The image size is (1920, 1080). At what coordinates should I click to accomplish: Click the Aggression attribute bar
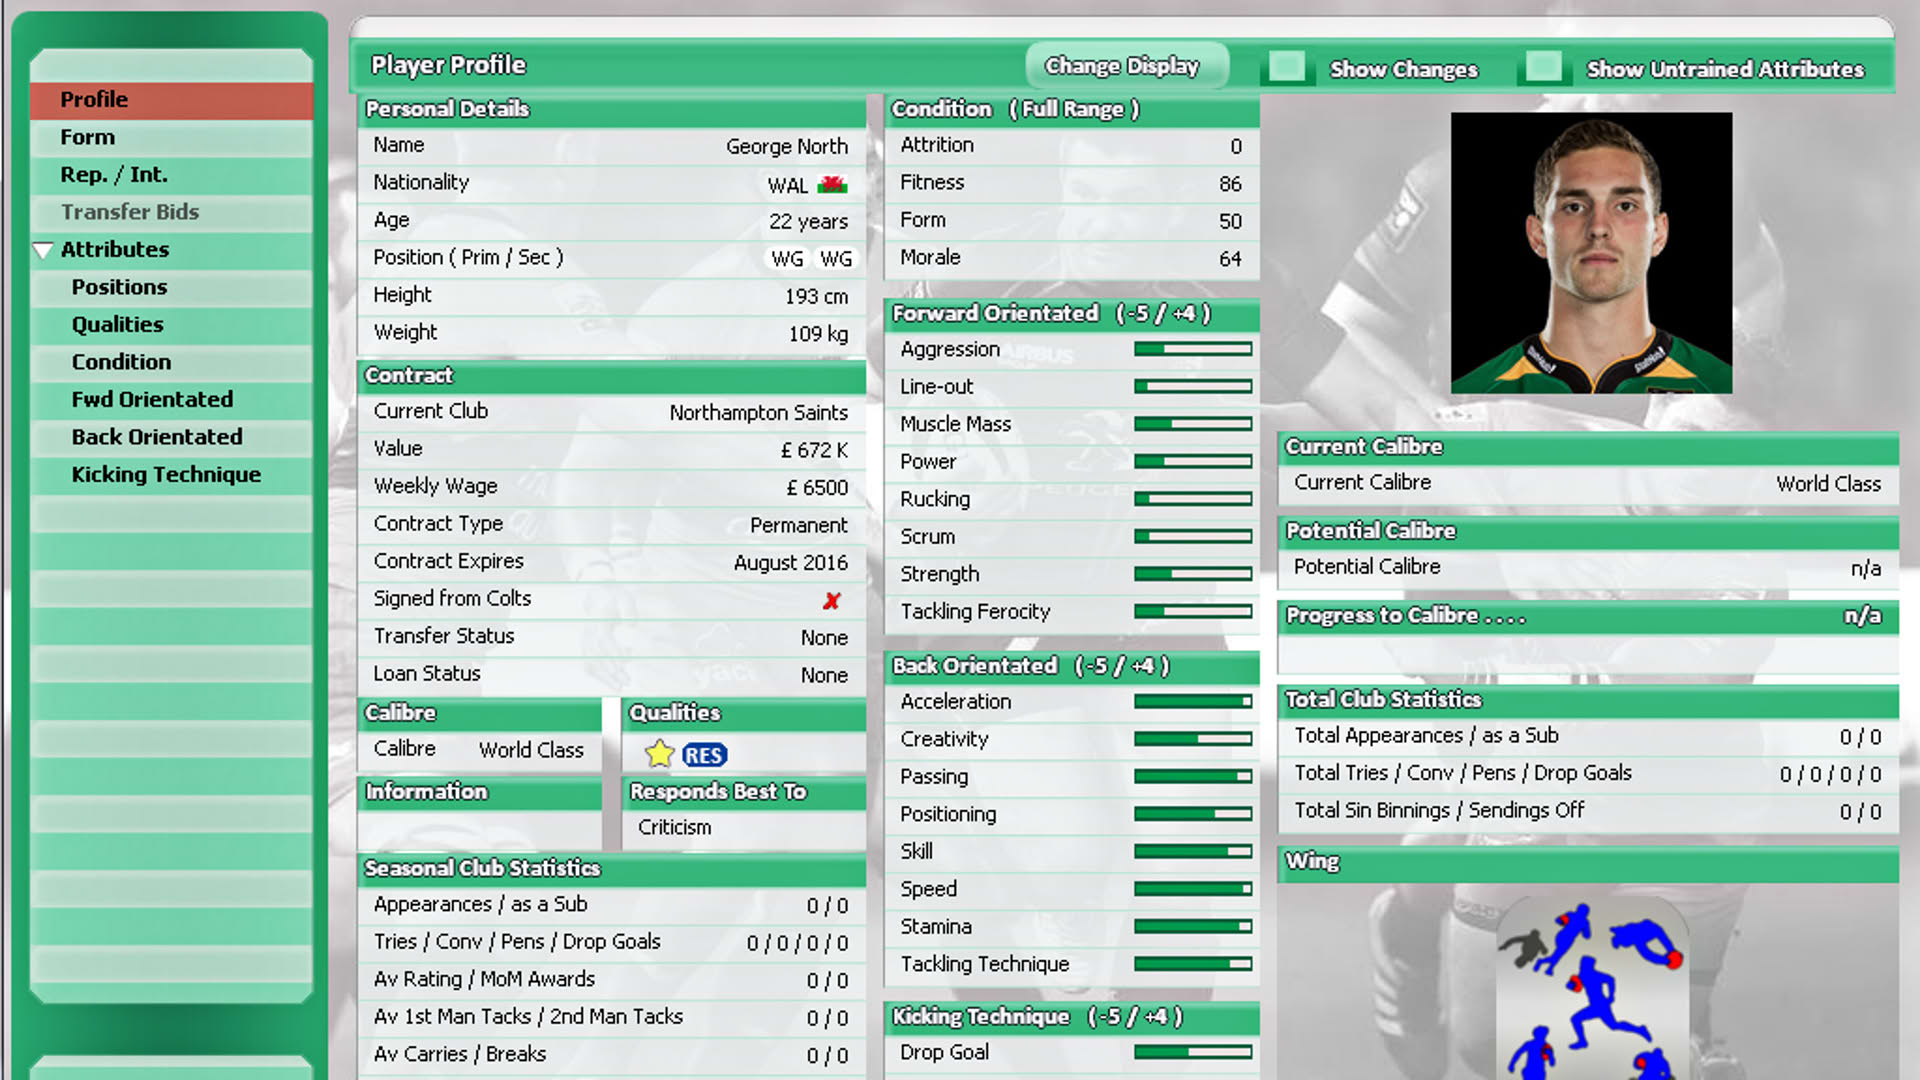click(1192, 349)
